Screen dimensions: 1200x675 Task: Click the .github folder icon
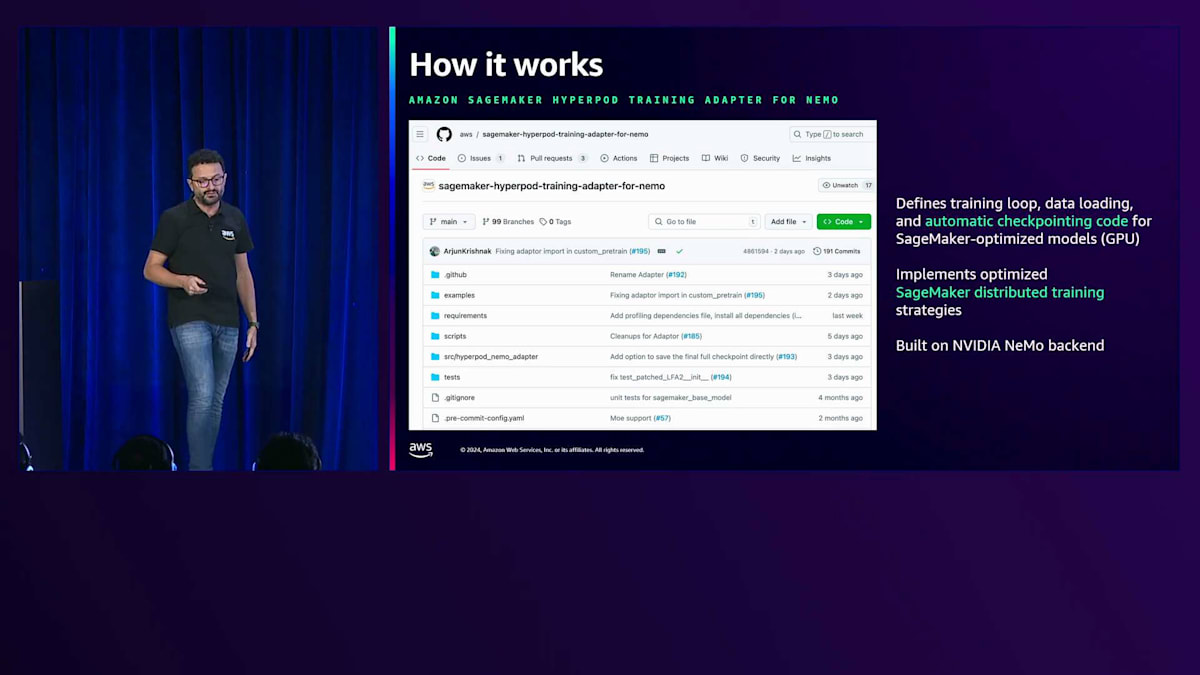[435, 274]
